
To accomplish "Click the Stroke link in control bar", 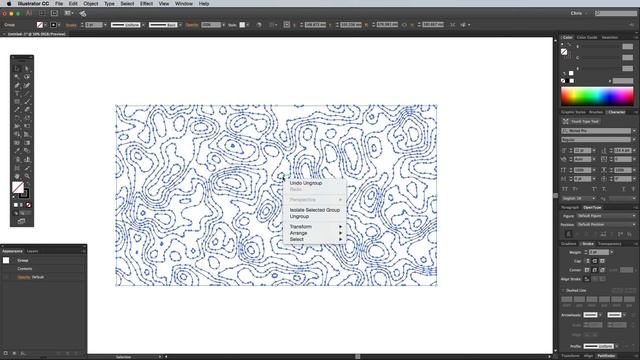I will pyautogui.click(x=71, y=25).
